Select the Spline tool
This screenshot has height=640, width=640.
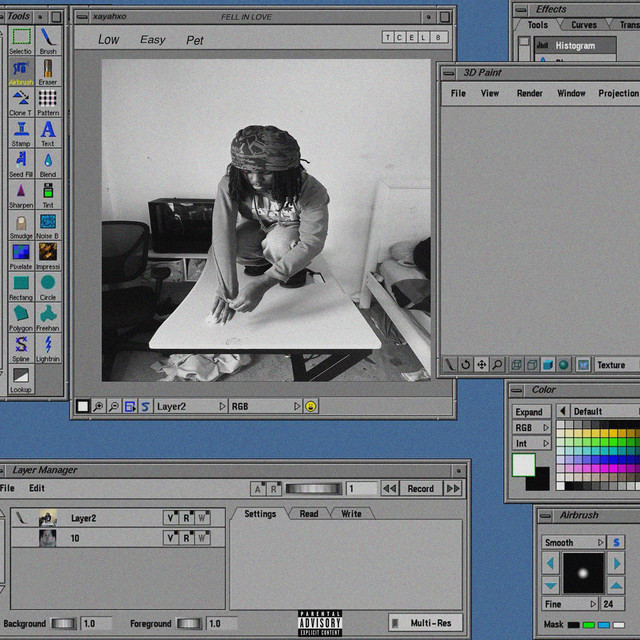(x=21, y=349)
